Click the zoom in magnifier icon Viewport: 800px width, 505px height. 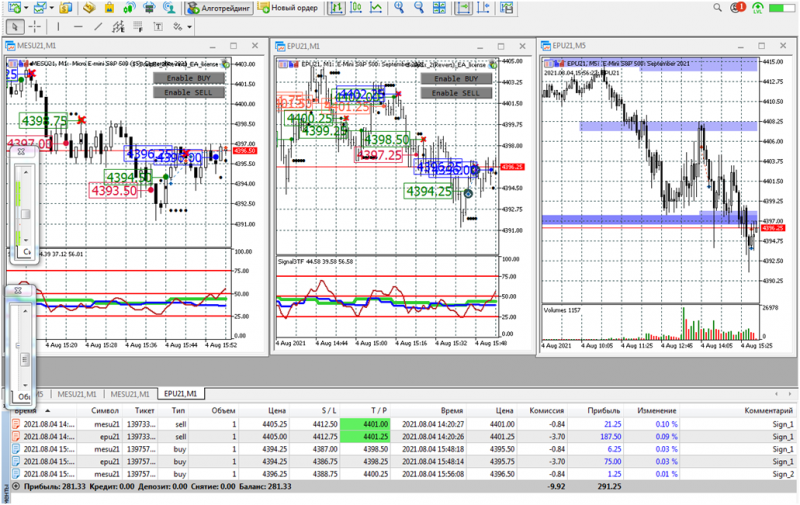(399, 8)
